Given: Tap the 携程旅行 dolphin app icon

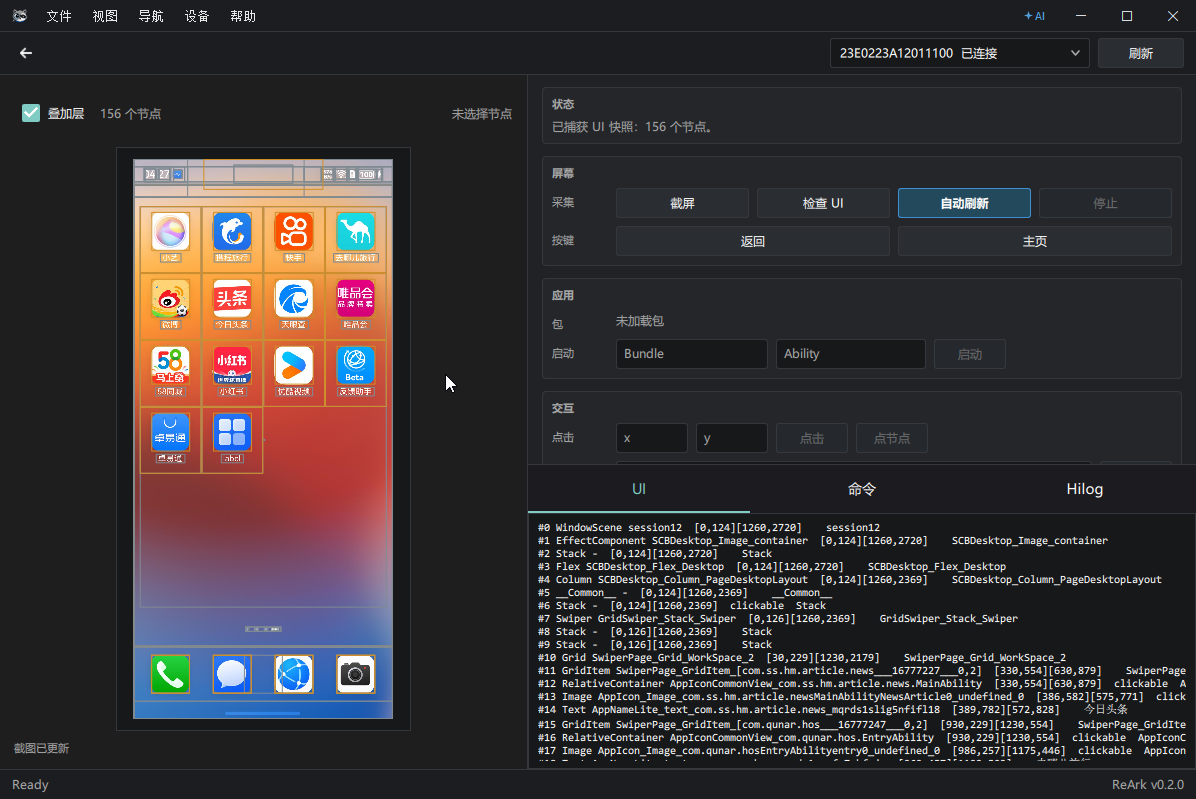Looking at the screenshot, I should (232, 232).
